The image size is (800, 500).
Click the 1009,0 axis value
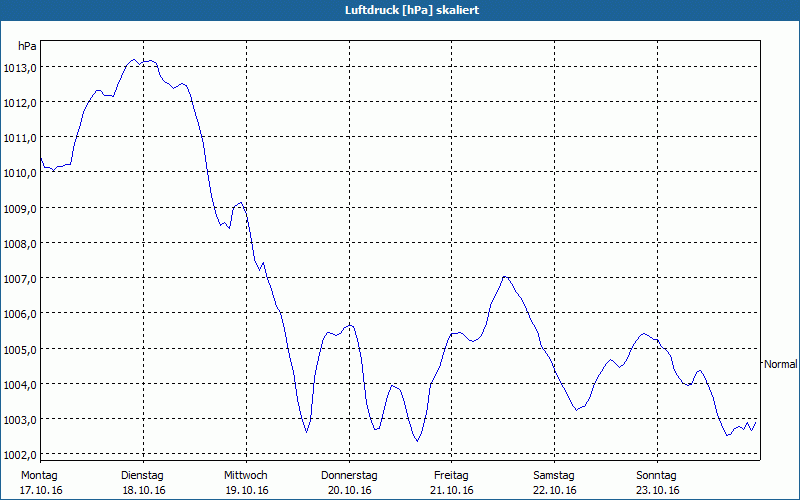tap(20, 209)
